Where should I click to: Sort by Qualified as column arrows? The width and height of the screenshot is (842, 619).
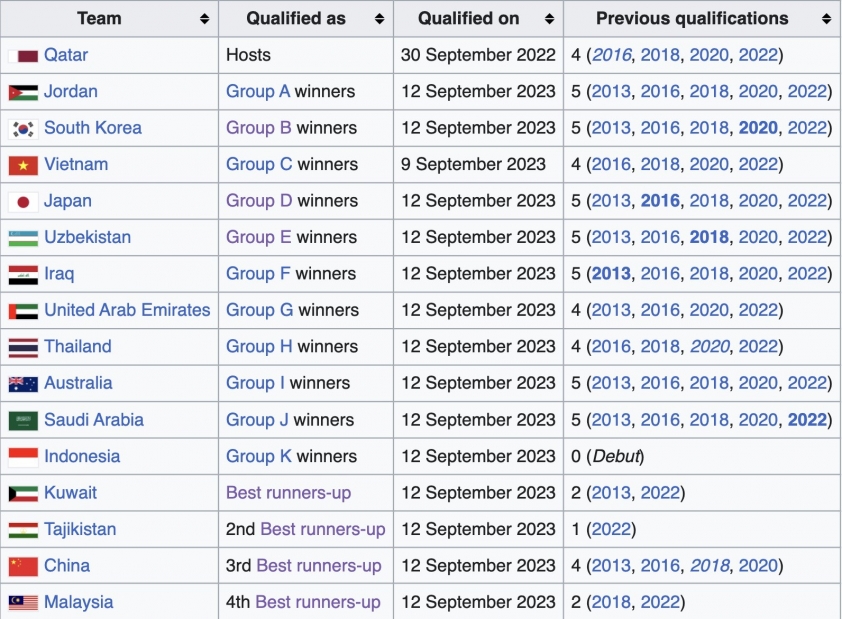(x=379, y=19)
